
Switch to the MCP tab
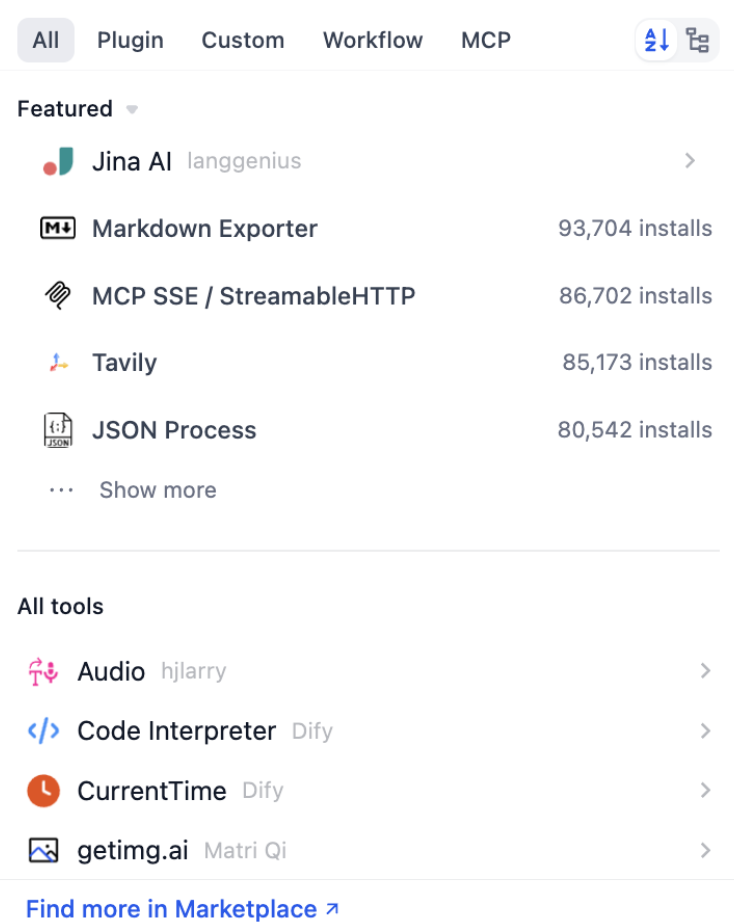coord(486,41)
